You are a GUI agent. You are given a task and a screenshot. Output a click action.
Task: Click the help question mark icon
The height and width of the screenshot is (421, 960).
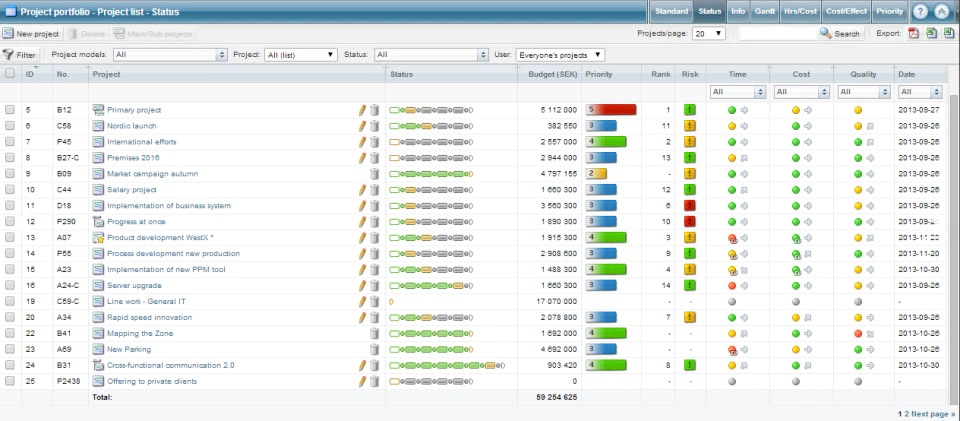click(x=920, y=12)
